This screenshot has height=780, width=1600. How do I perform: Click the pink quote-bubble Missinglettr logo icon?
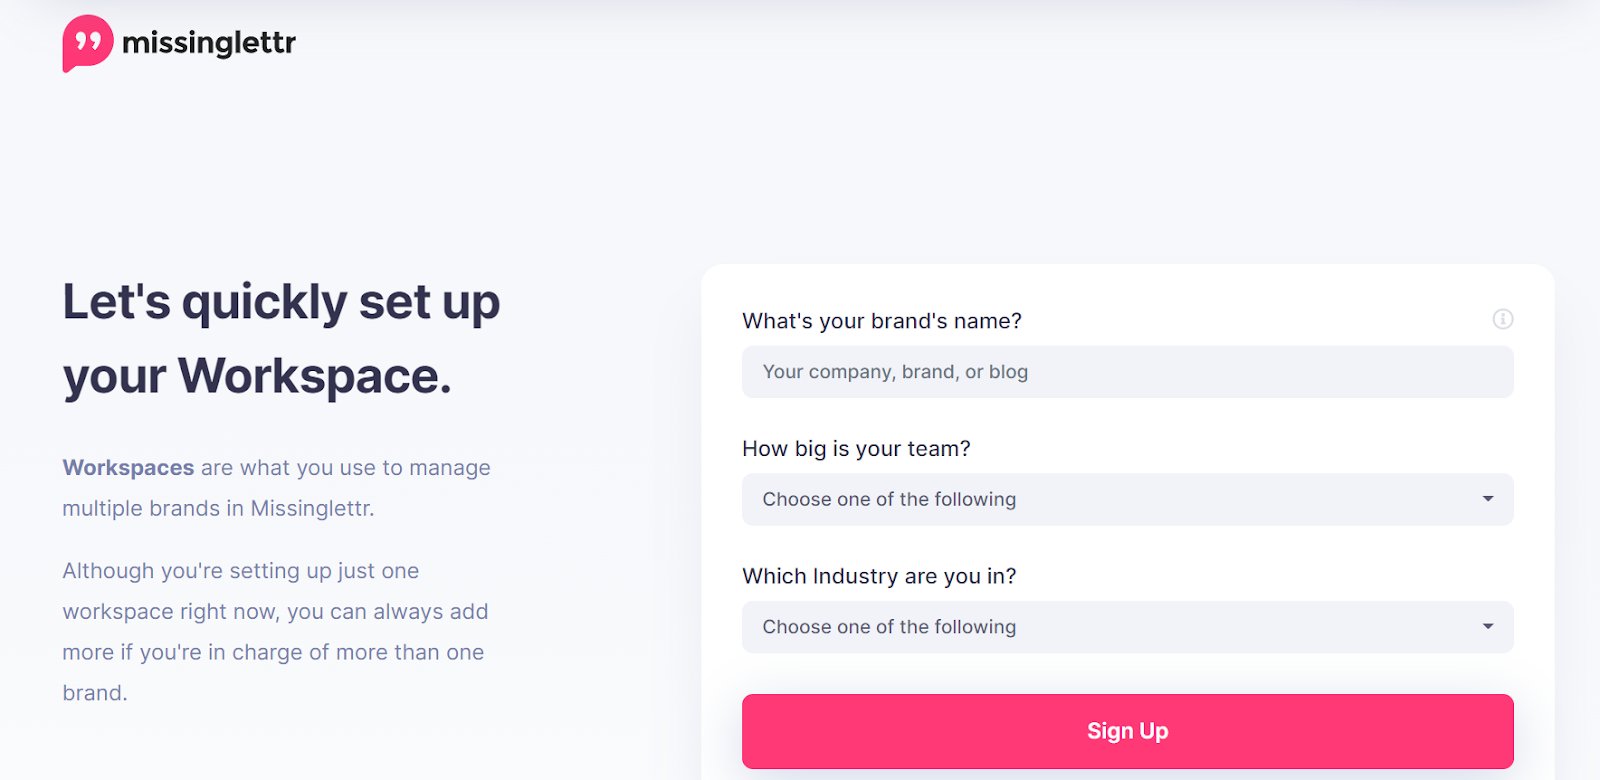87,43
